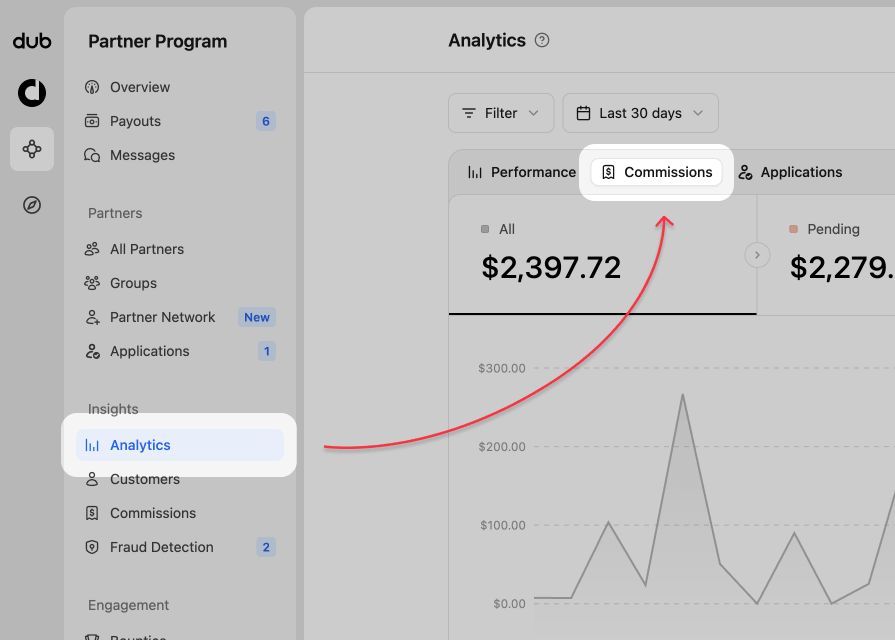Click the help question mark beside Analytics
The width and height of the screenshot is (895, 640).
[x=542, y=41]
